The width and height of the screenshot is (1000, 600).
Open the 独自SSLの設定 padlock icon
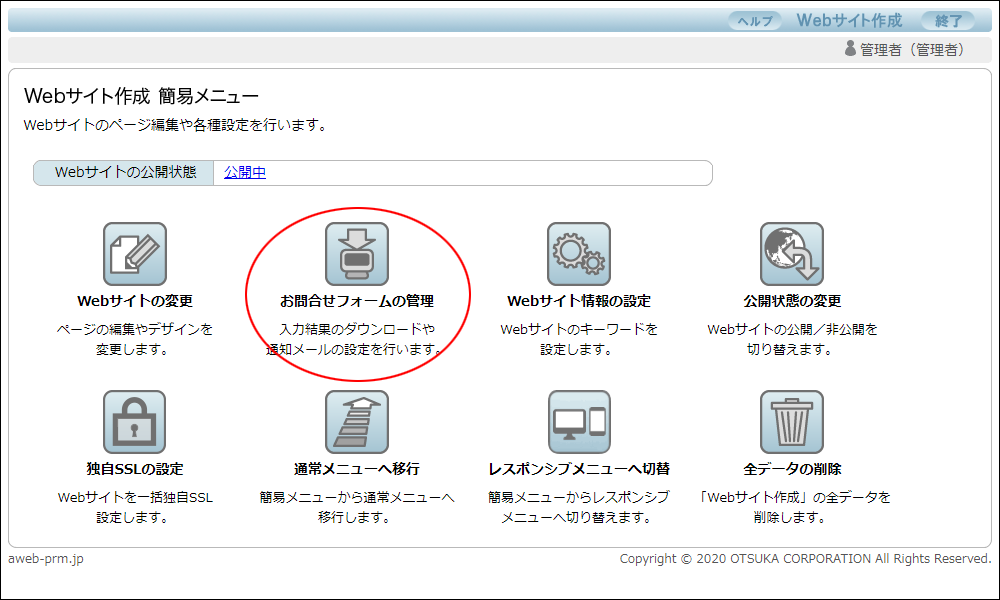point(134,422)
